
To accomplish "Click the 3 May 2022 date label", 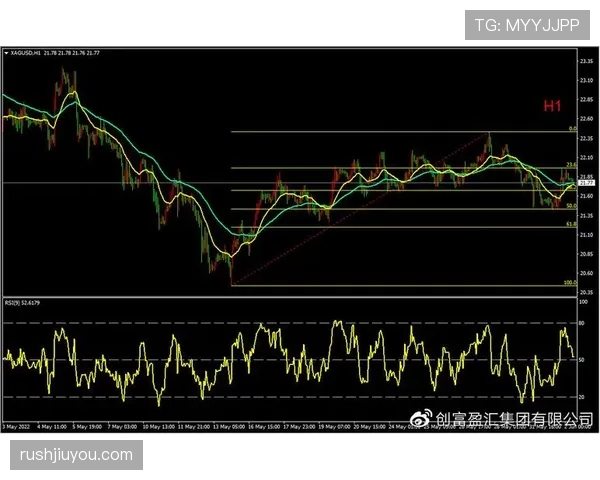I will [x=16, y=427].
